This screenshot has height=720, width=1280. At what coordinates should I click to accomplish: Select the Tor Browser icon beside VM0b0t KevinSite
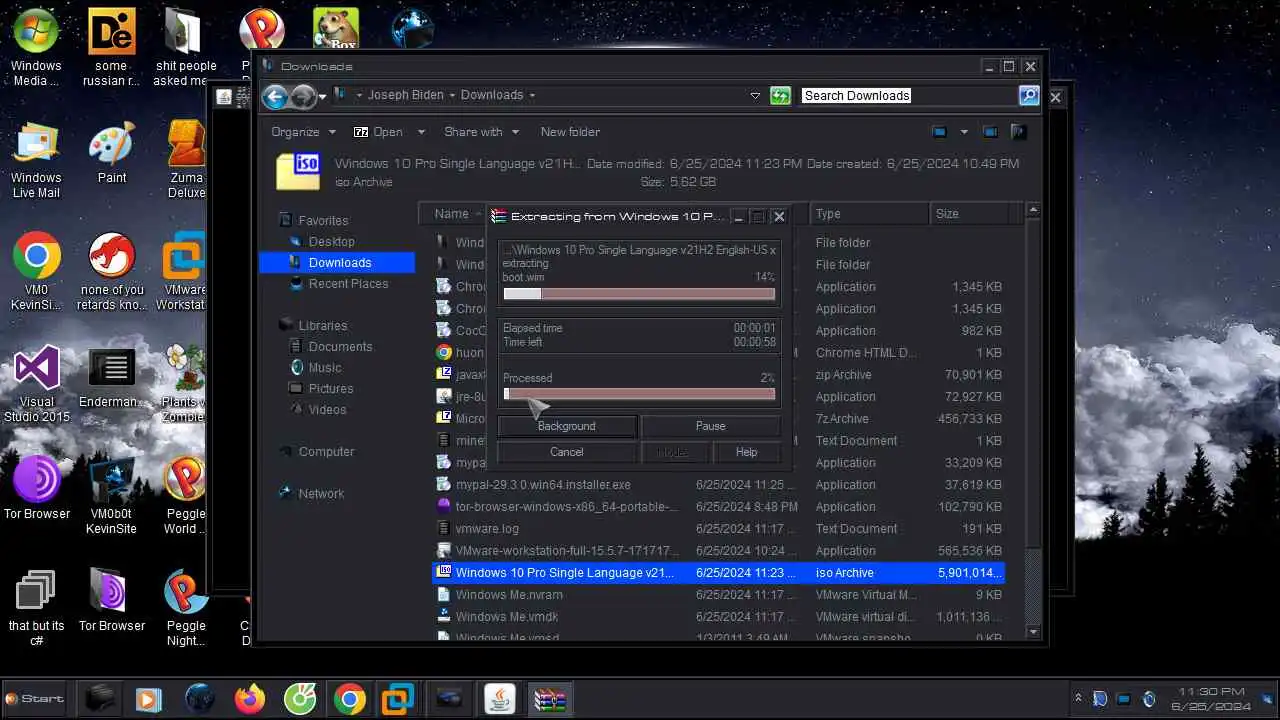[x=36, y=489]
